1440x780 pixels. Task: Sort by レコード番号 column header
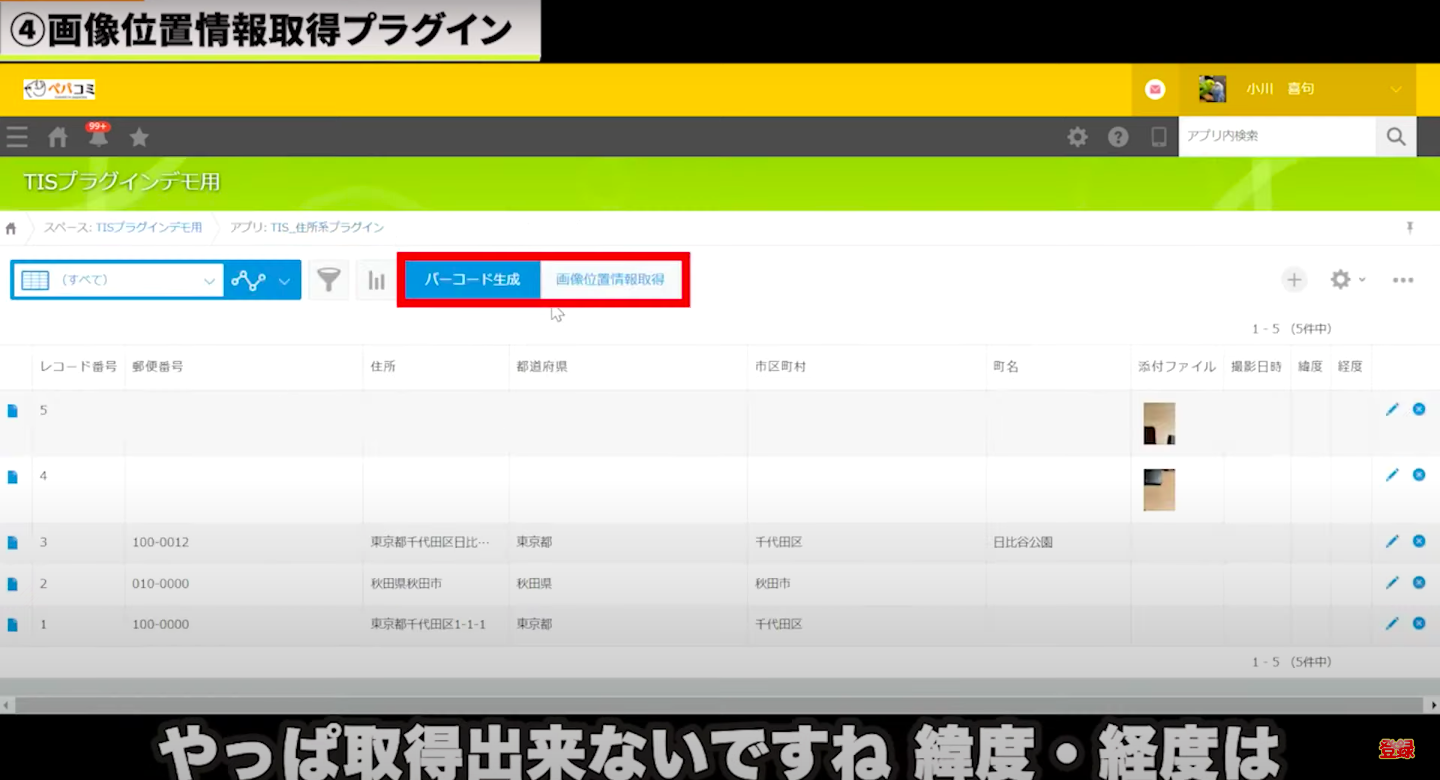[x=78, y=367]
